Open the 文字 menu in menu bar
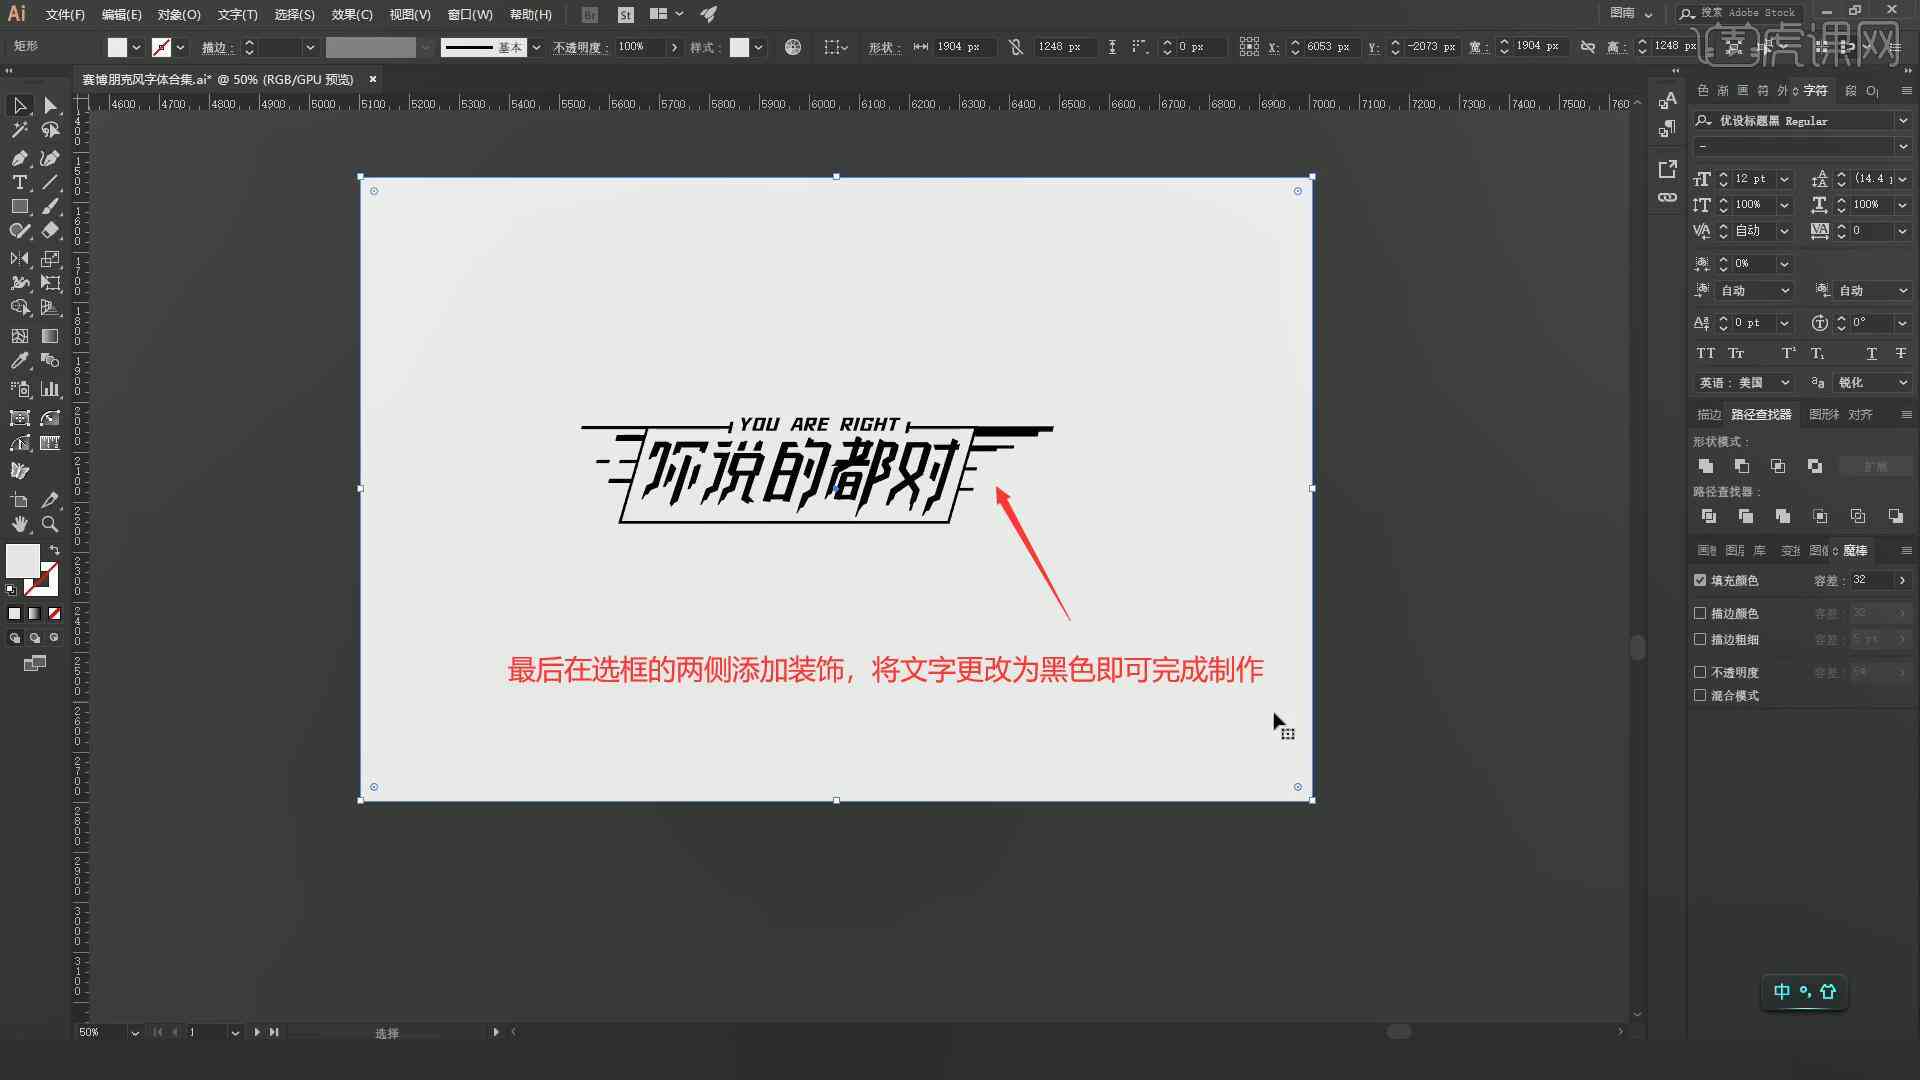 [x=235, y=13]
